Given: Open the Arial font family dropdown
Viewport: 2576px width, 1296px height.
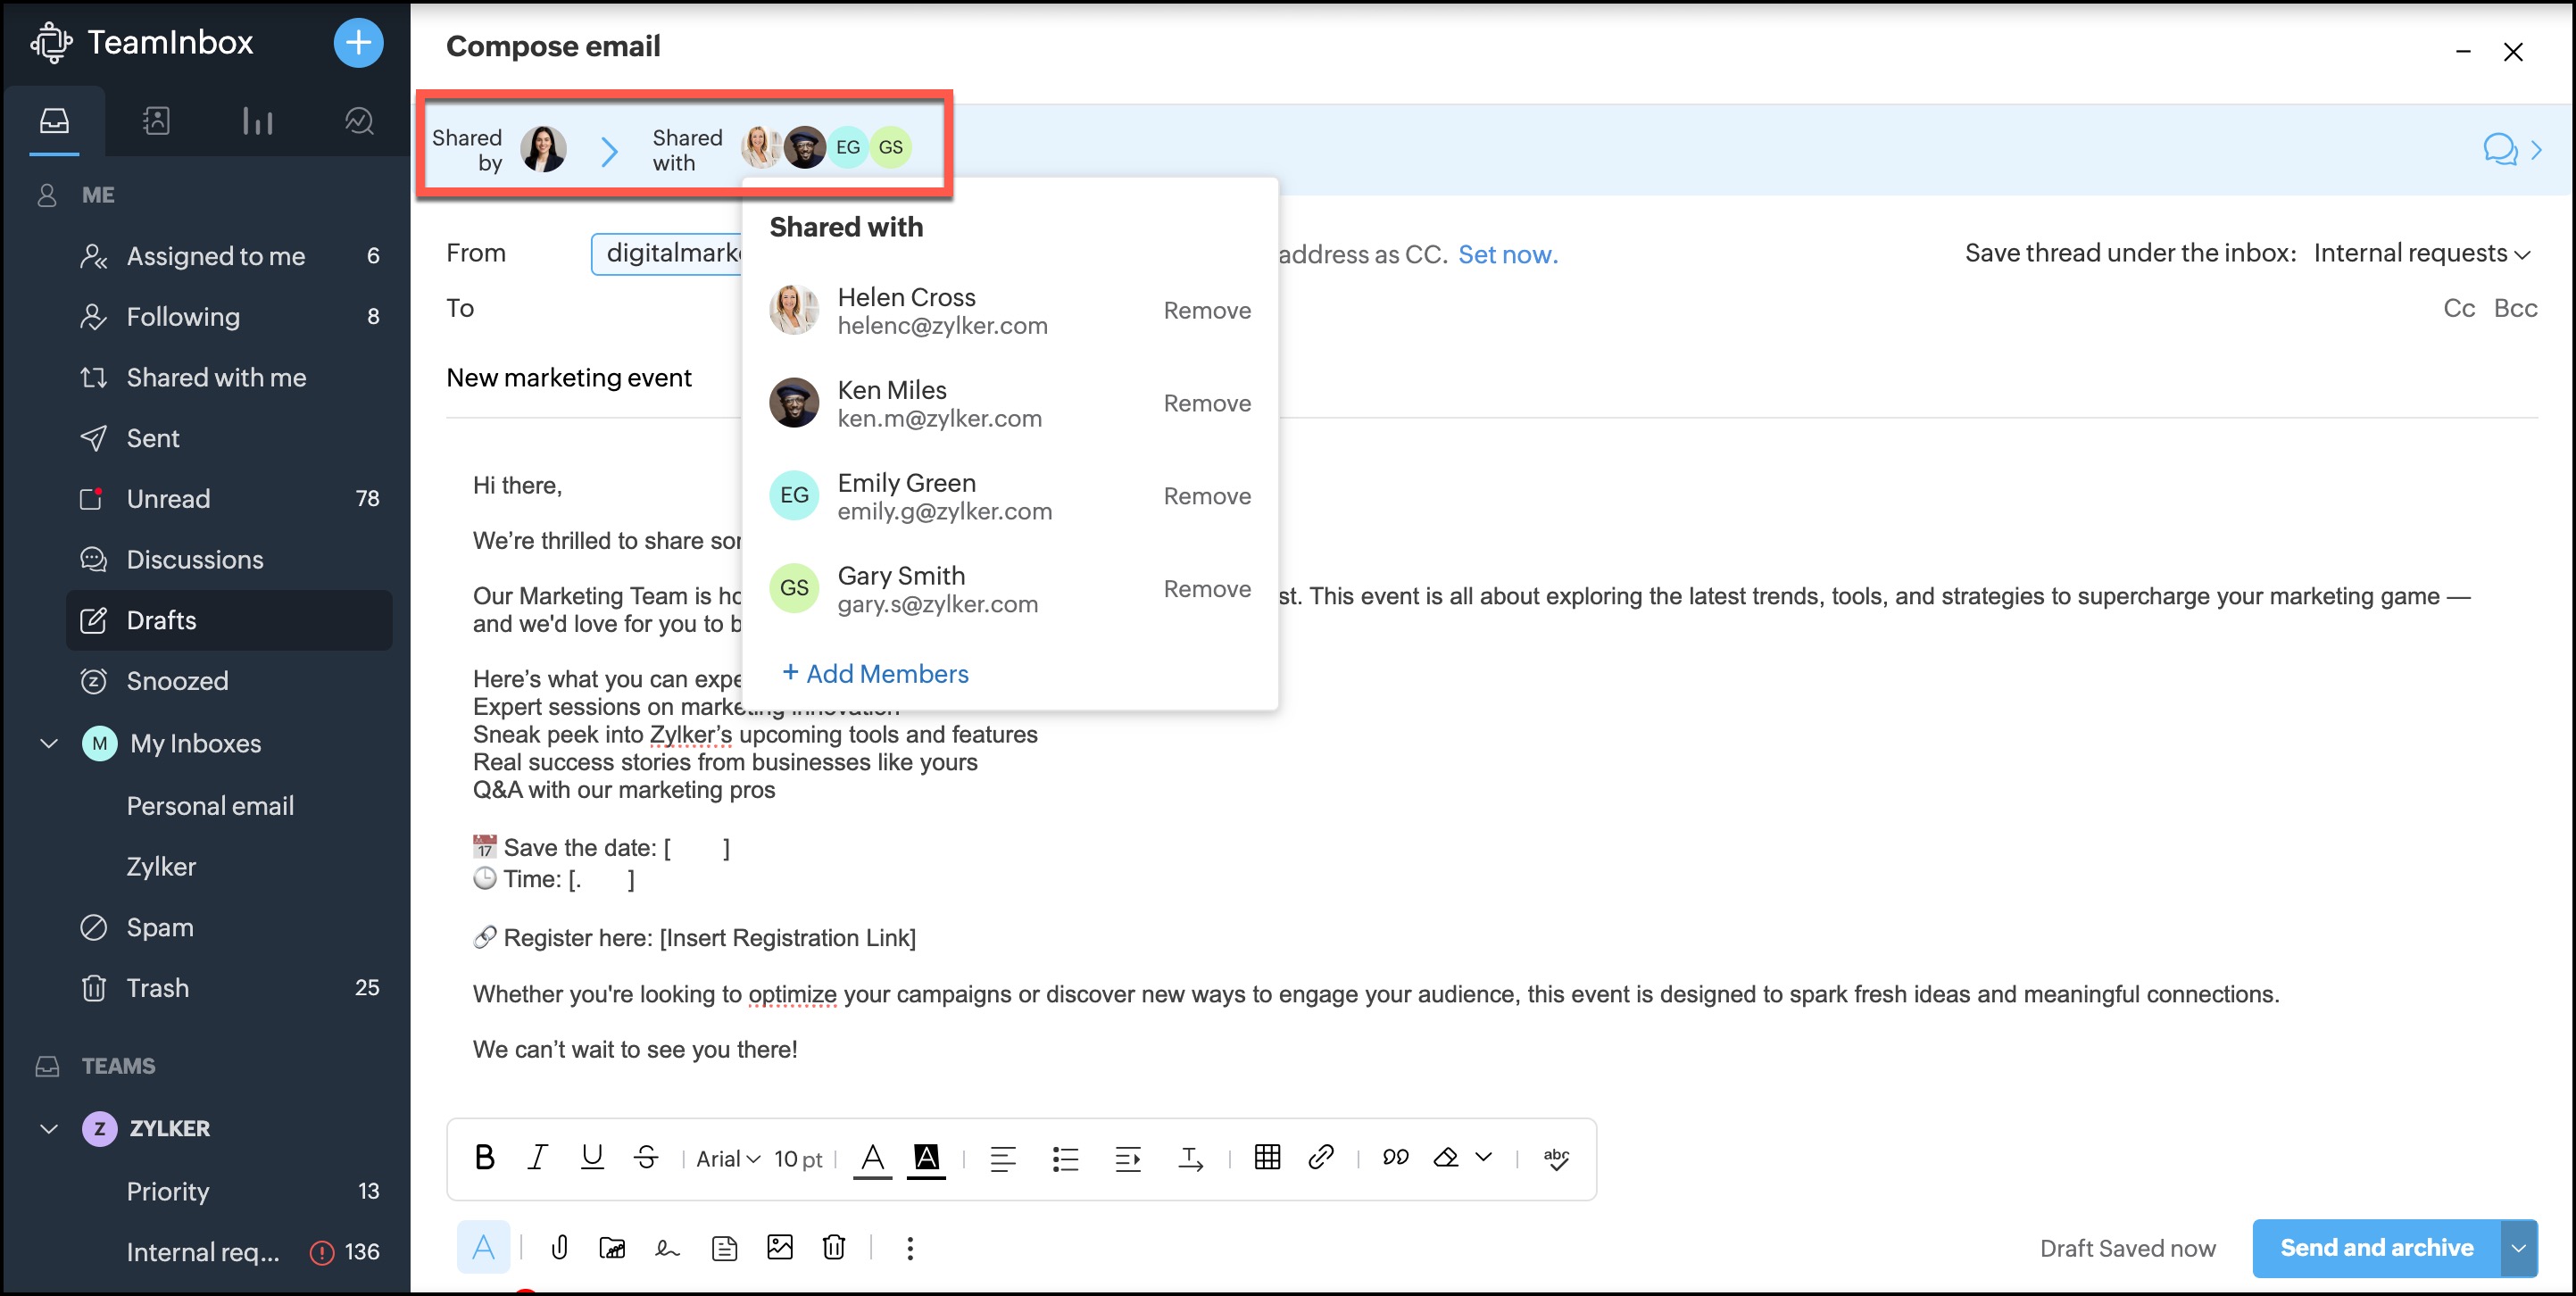Looking at the screenshot, I should pyautogui.click(x=728, y=1159).
